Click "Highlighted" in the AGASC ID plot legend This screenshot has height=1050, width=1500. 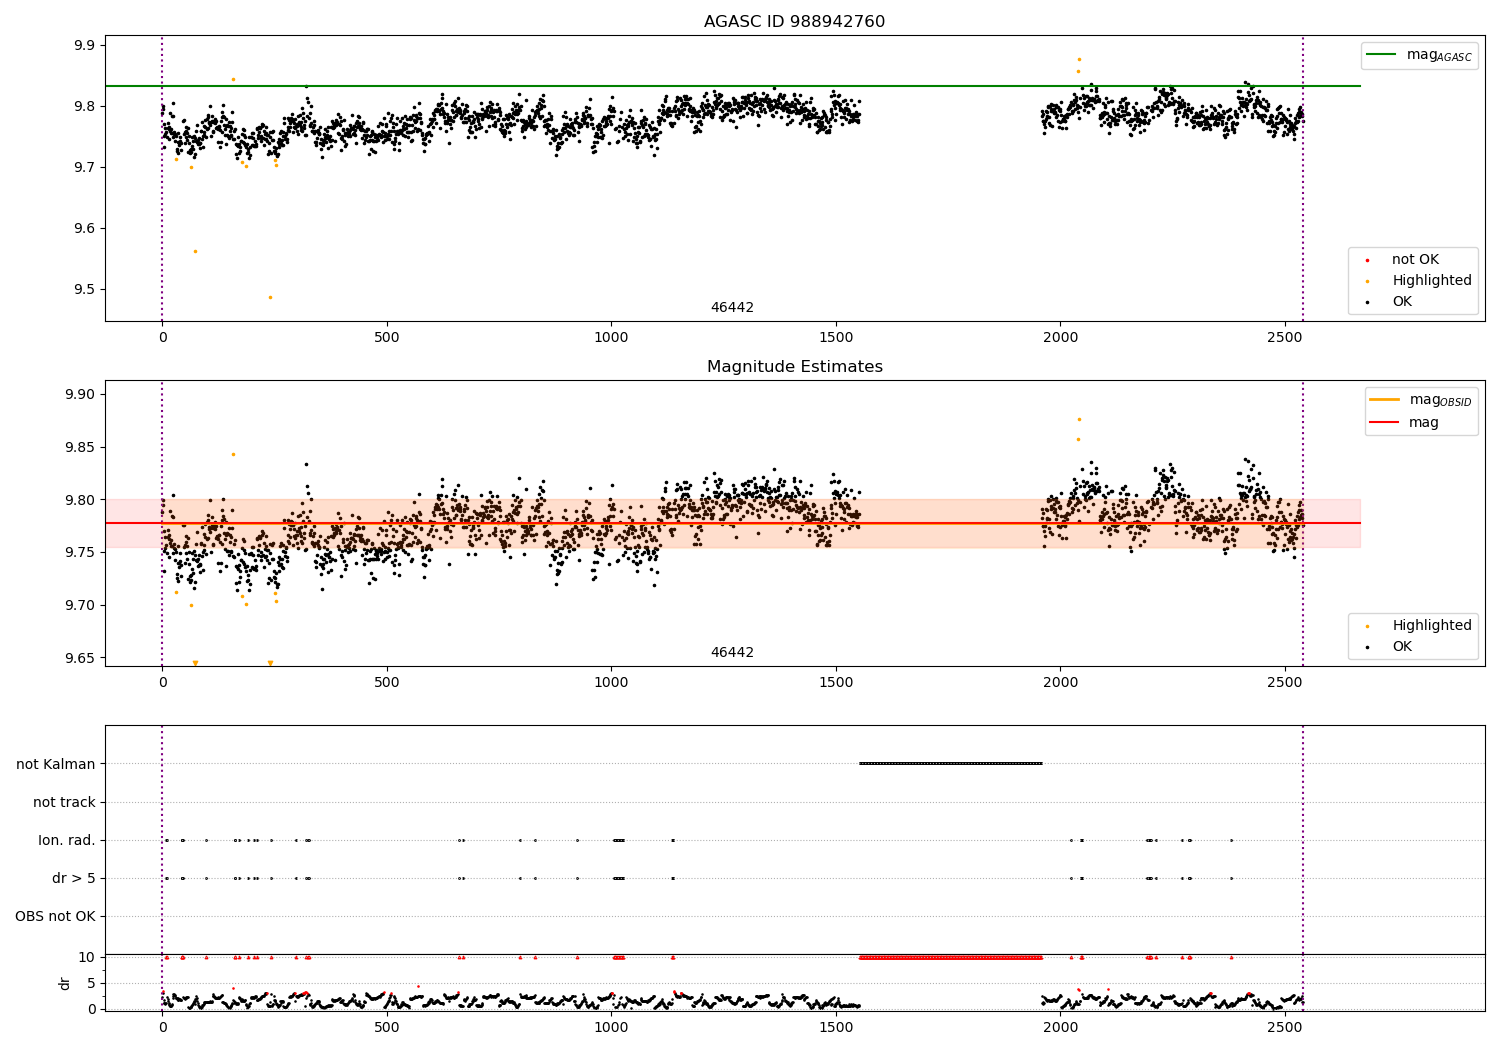pyautogui.click(x=1432, y=281)
